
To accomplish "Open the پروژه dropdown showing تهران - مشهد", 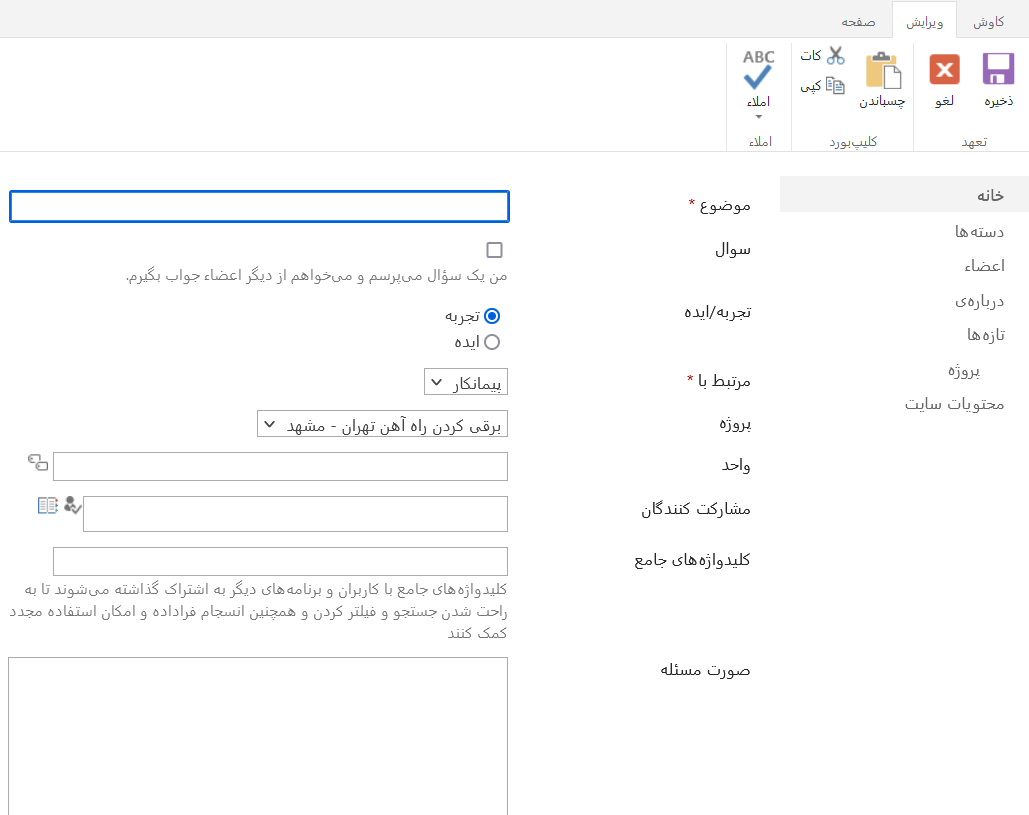I will (x=383, y=424).
